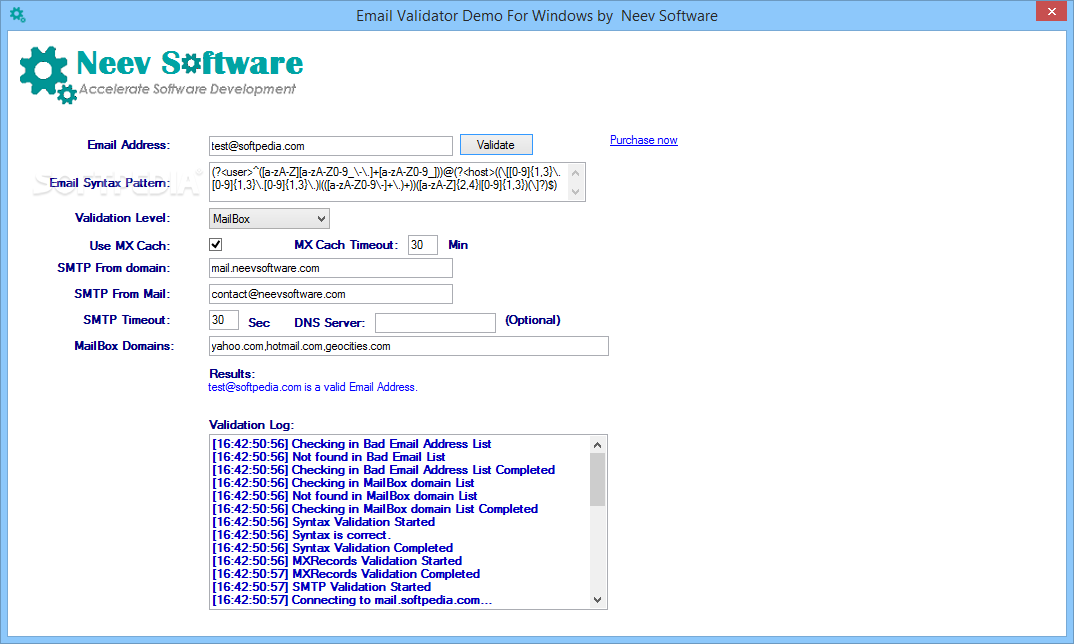Image resolution: width=1074 pixels, height=644 pixels.
Task: Click the gear app icon in title bar
Action: (18, 14)
